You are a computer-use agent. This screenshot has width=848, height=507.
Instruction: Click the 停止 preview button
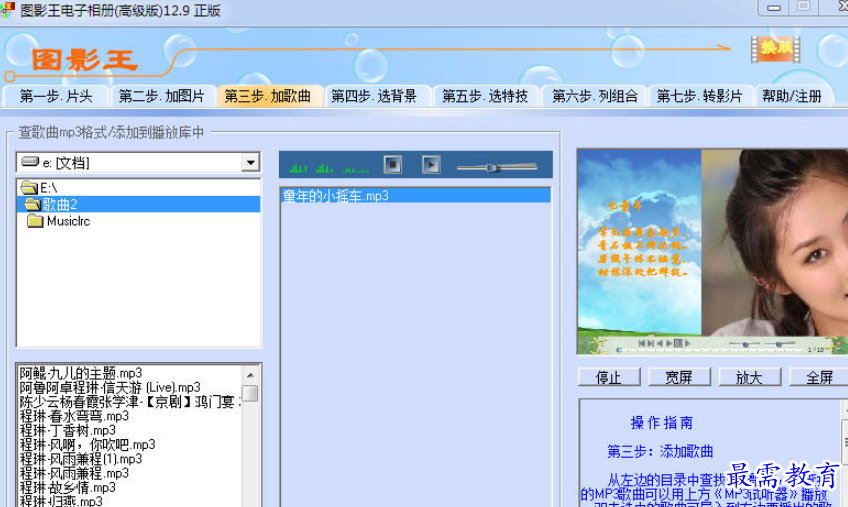coord(609,377)
